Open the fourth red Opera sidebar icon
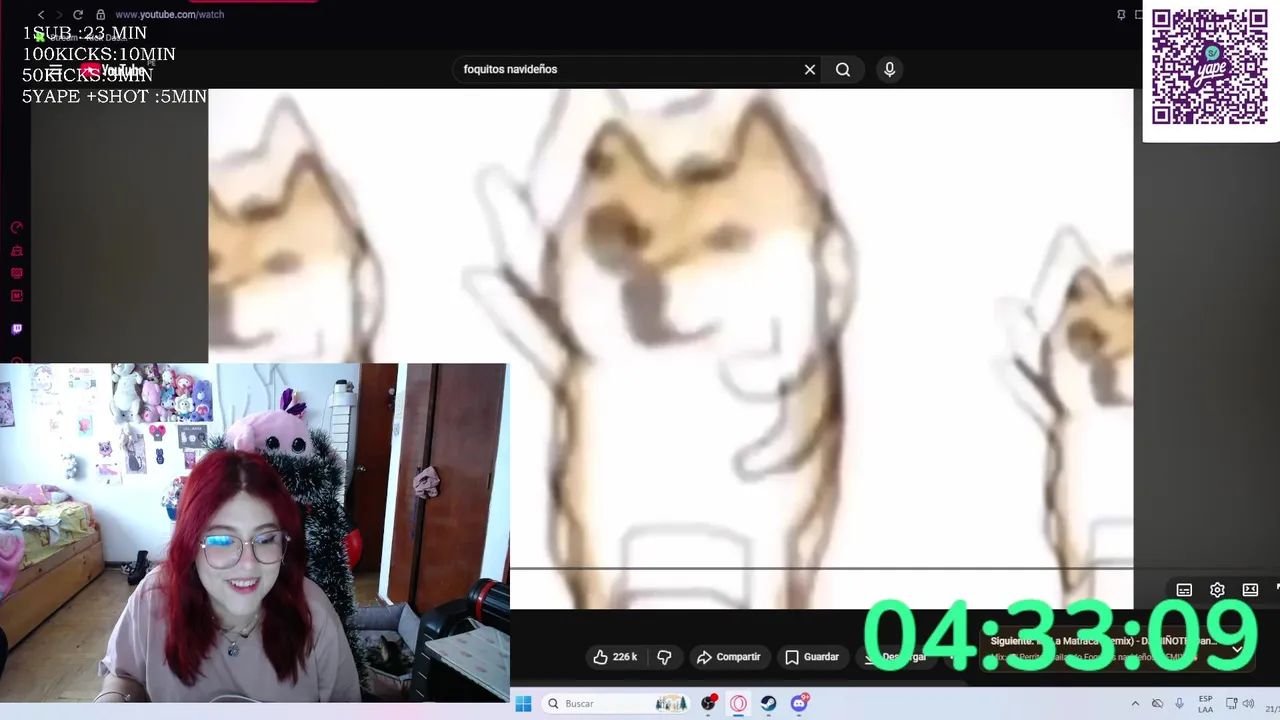The height and width of the screenshot is (720, 1280). pyautogui.click(x=16, y=296)
